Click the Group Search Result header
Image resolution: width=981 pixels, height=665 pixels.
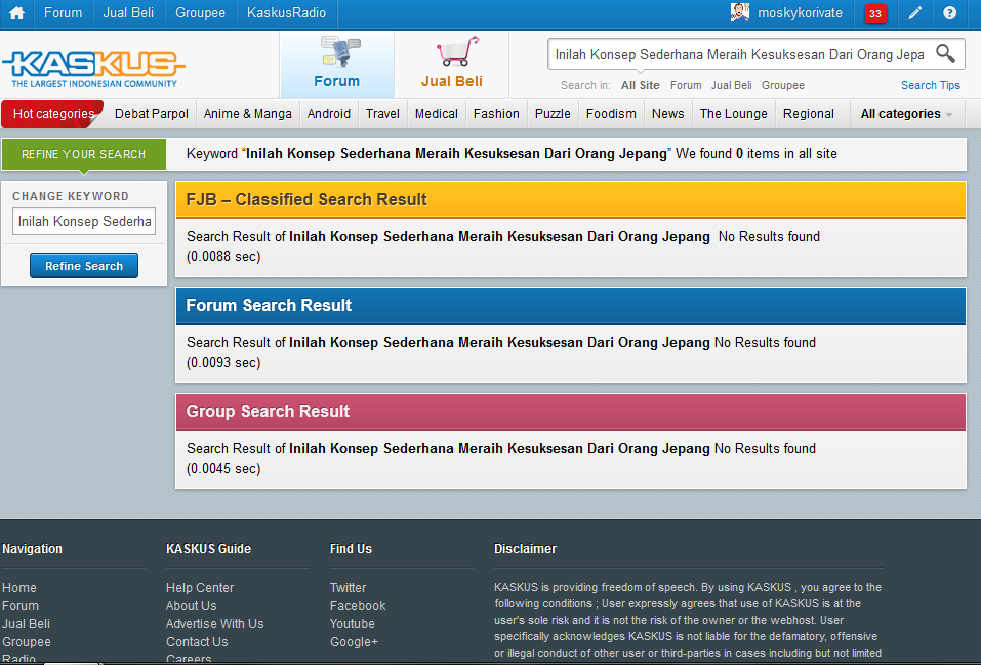pyautogui.click(x=571, y=411)
